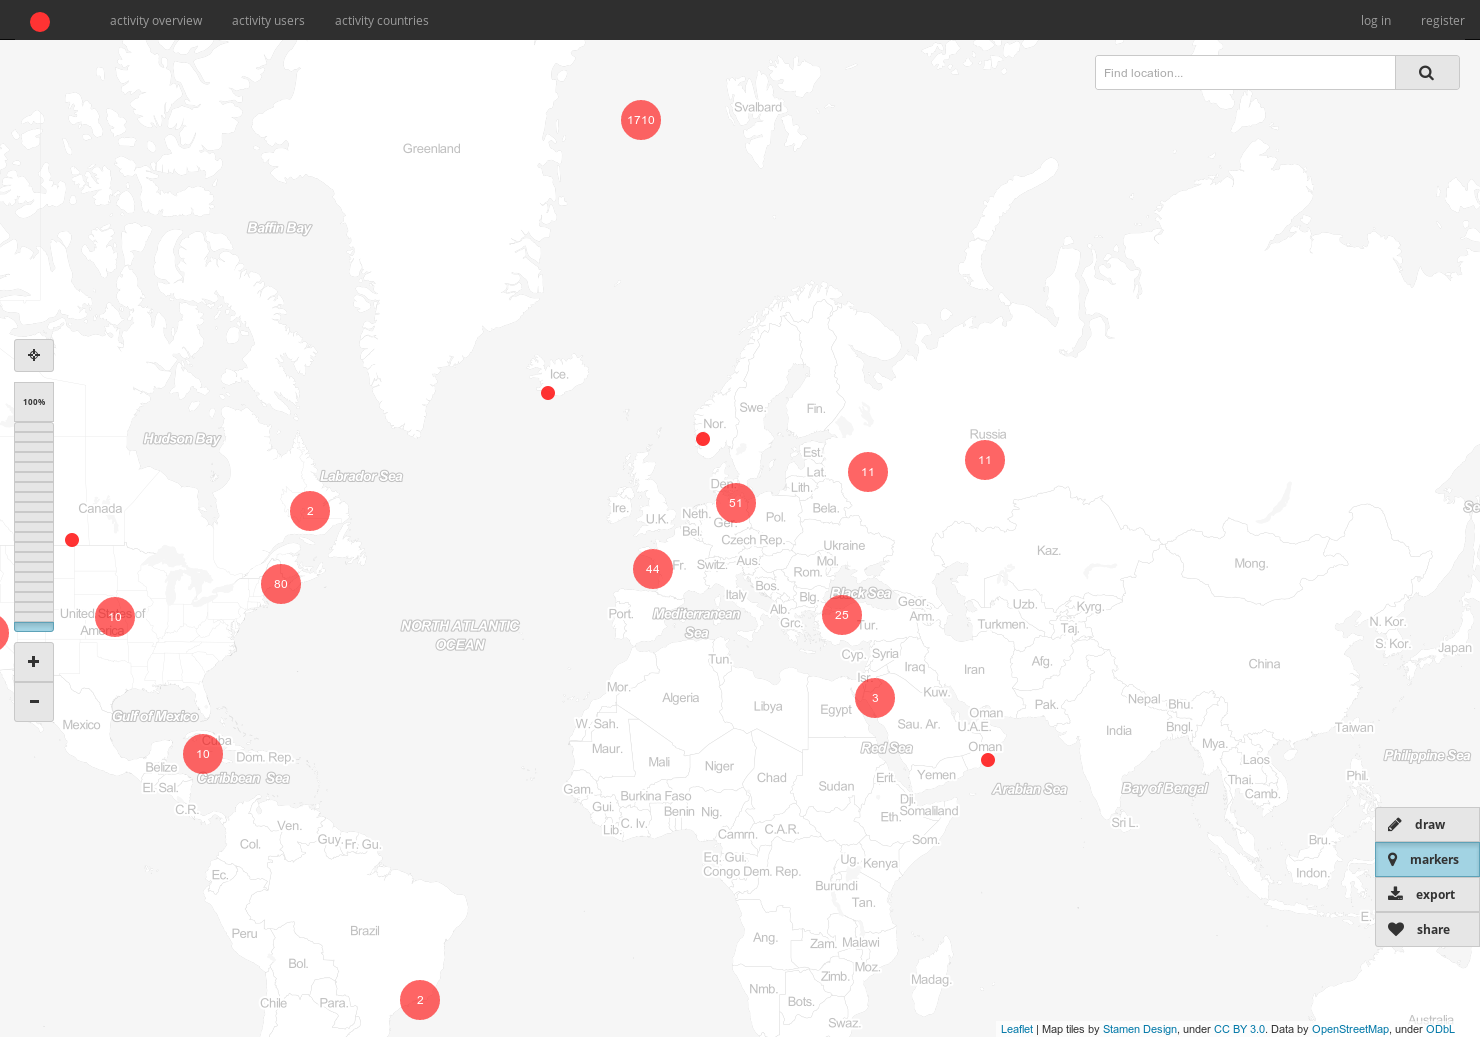Open the 25 cluster near Turkey
This screenshot has width=1480, height=1037.
coord(842,615)
